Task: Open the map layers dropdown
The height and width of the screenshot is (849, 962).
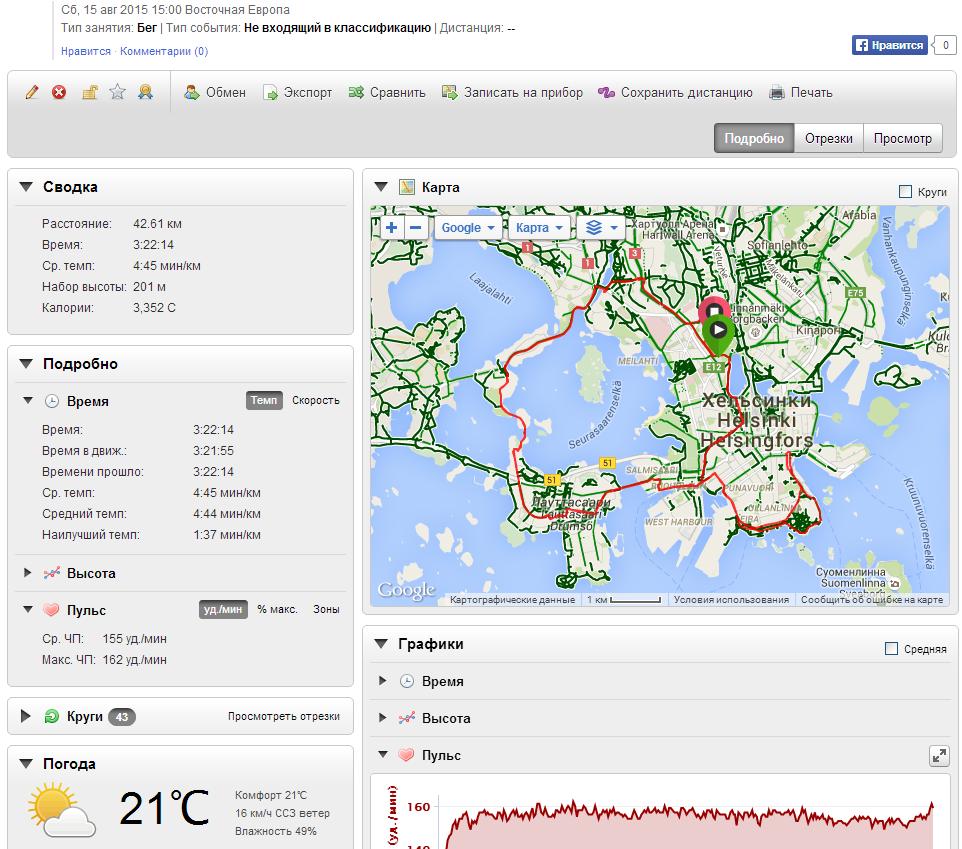Action: tap(601, 228)
